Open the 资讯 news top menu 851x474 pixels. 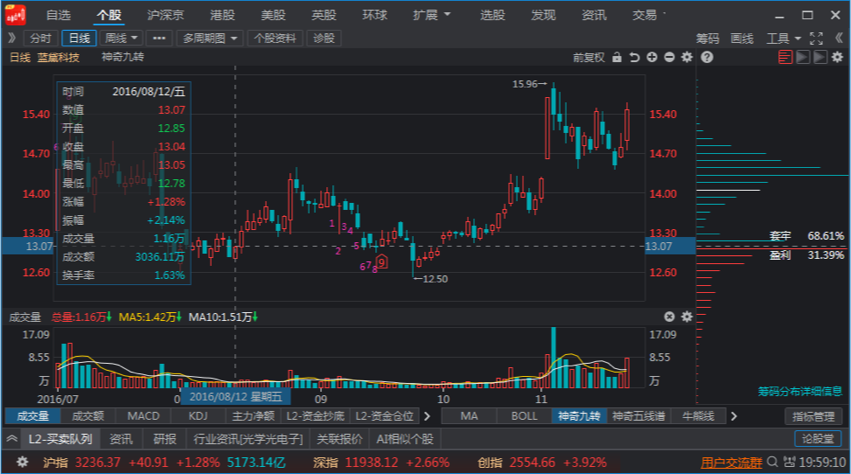pyautogui.click(x=594, y=15)
